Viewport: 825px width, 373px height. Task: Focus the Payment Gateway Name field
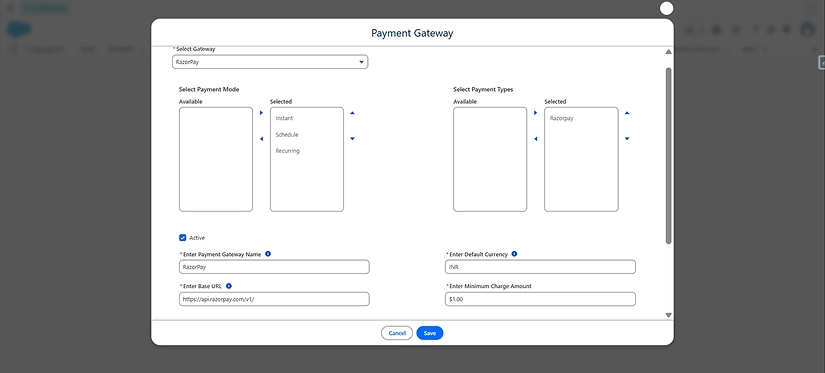274,267
